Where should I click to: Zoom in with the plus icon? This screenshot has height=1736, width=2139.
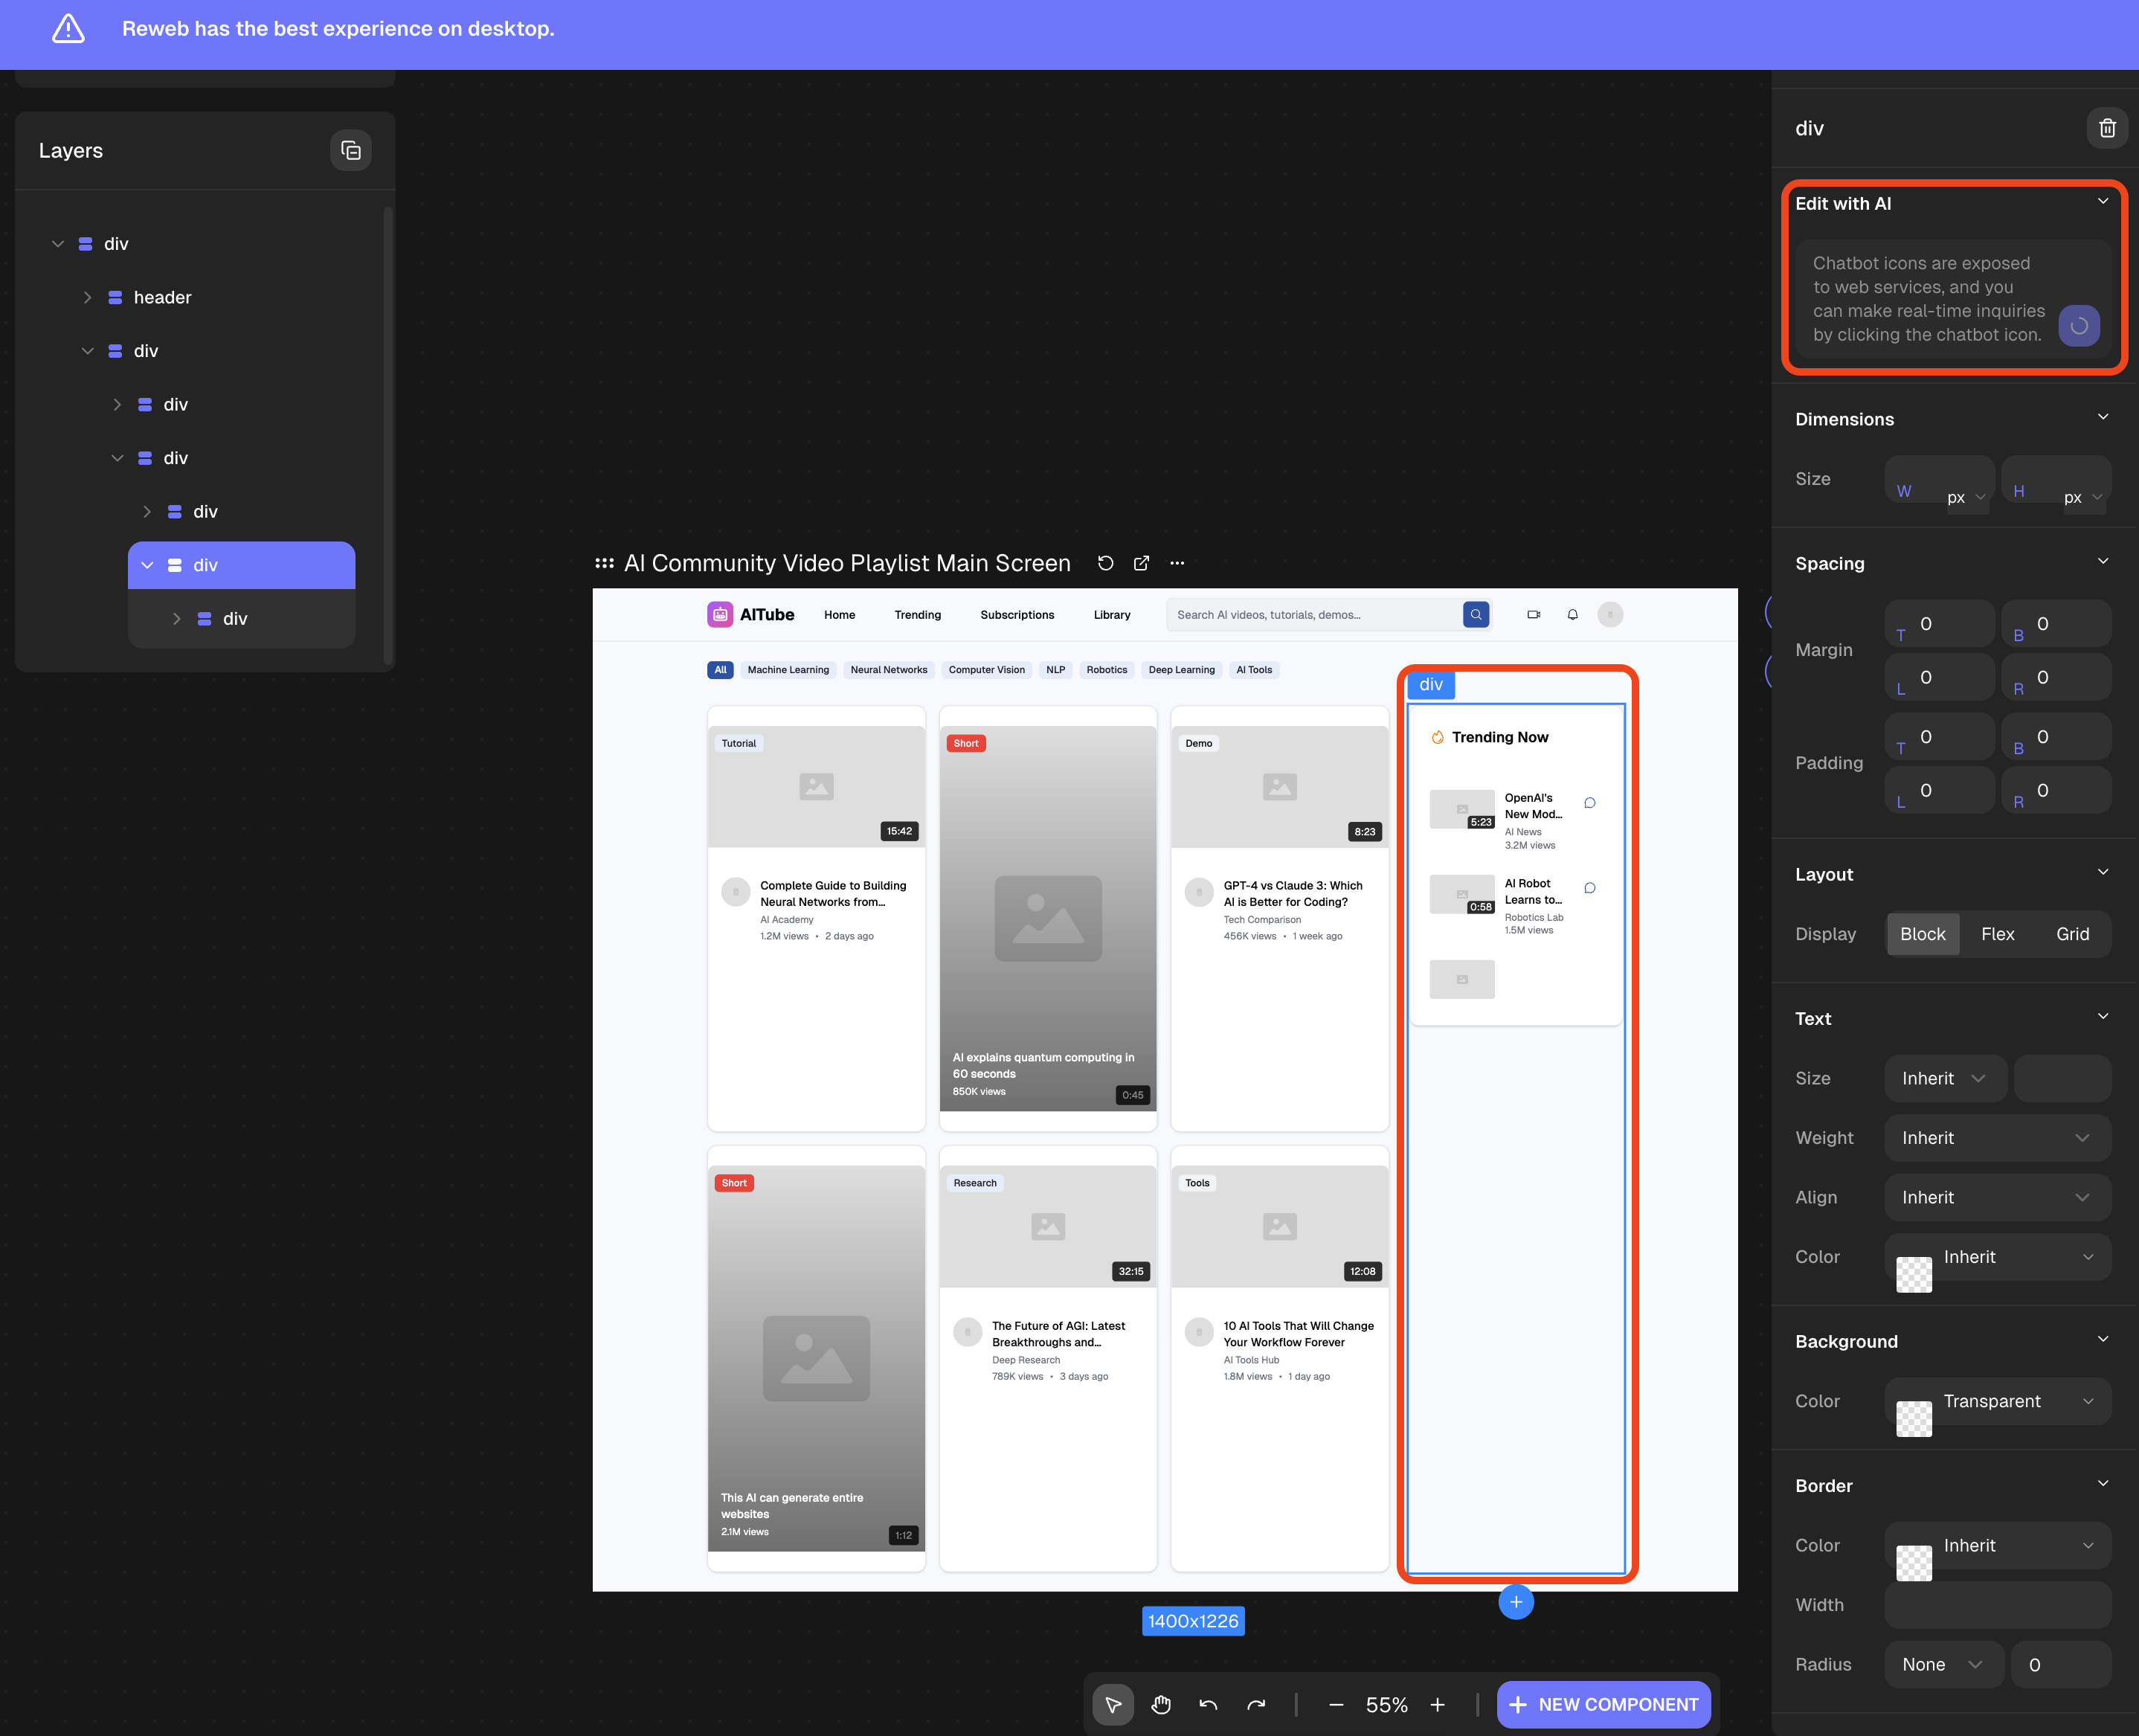(1437, 1704)
